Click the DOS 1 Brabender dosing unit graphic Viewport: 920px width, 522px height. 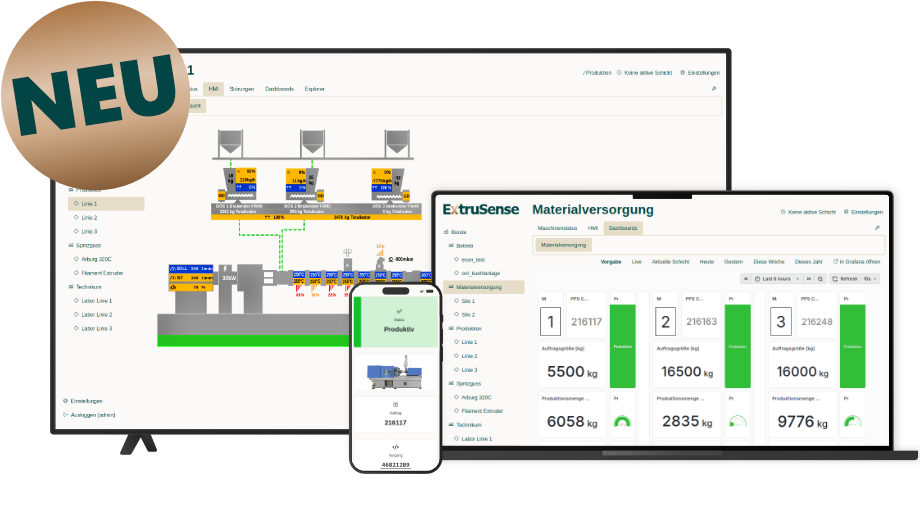[238, 185]
